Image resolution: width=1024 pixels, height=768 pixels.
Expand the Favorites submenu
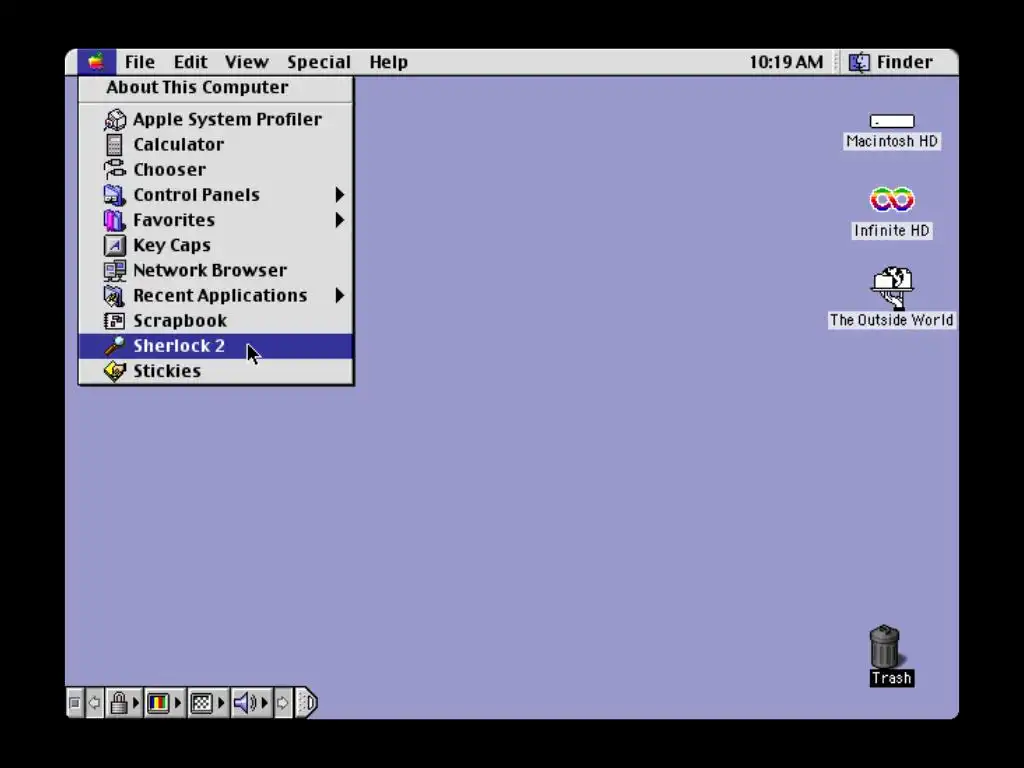216,220
